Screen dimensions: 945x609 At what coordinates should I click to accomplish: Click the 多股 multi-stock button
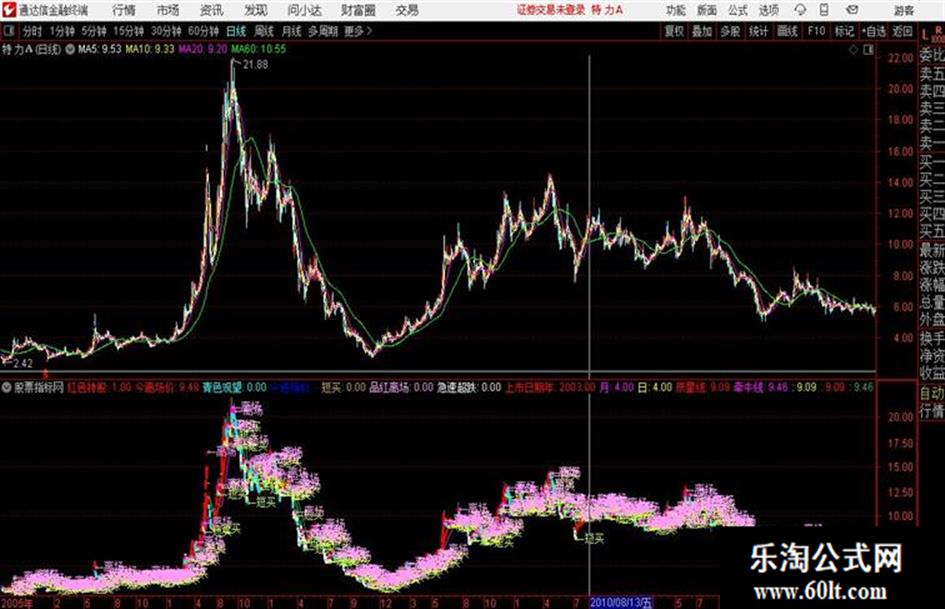730,31
